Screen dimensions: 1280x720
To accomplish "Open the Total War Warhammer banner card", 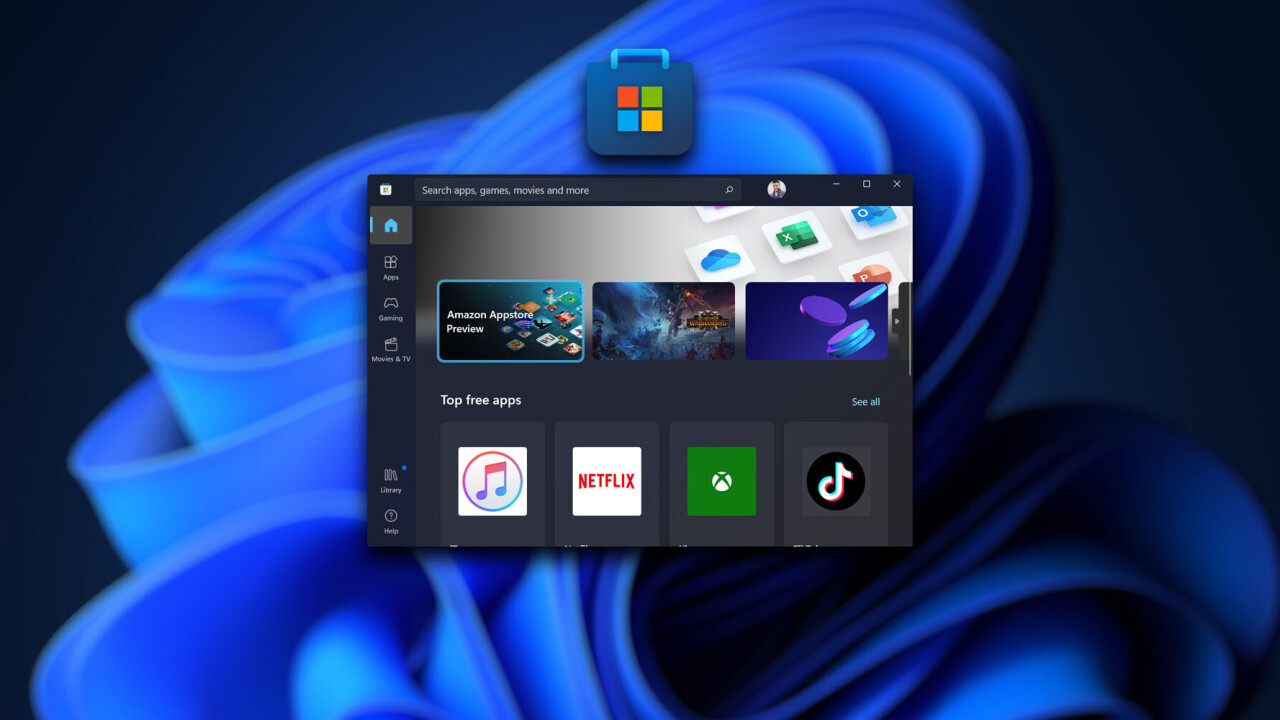I will [663, 321].
